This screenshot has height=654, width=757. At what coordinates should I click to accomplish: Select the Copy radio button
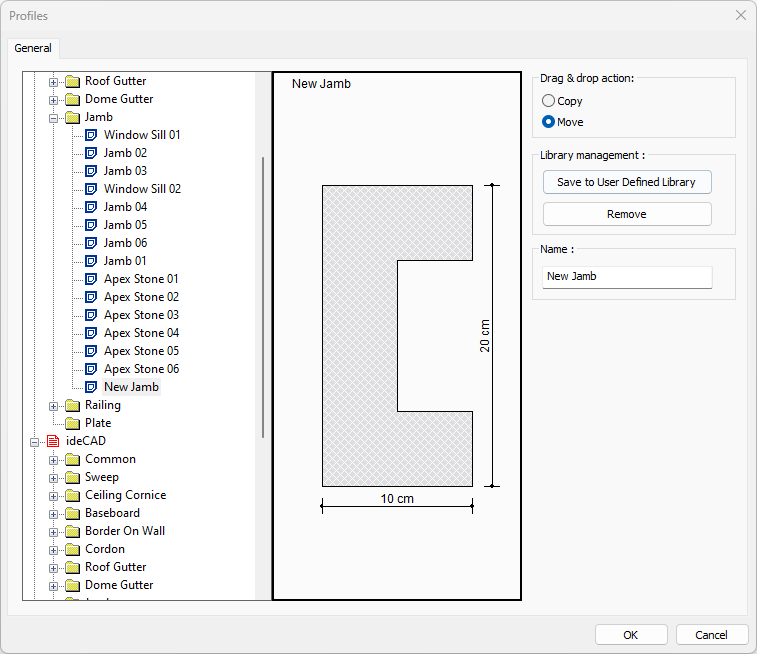[x=548, y=101]
